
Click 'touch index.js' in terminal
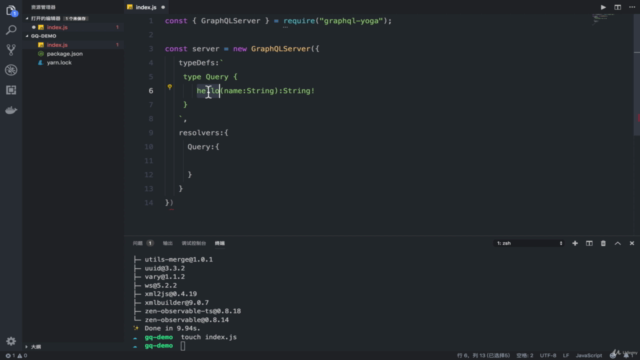tap(209, 337)
